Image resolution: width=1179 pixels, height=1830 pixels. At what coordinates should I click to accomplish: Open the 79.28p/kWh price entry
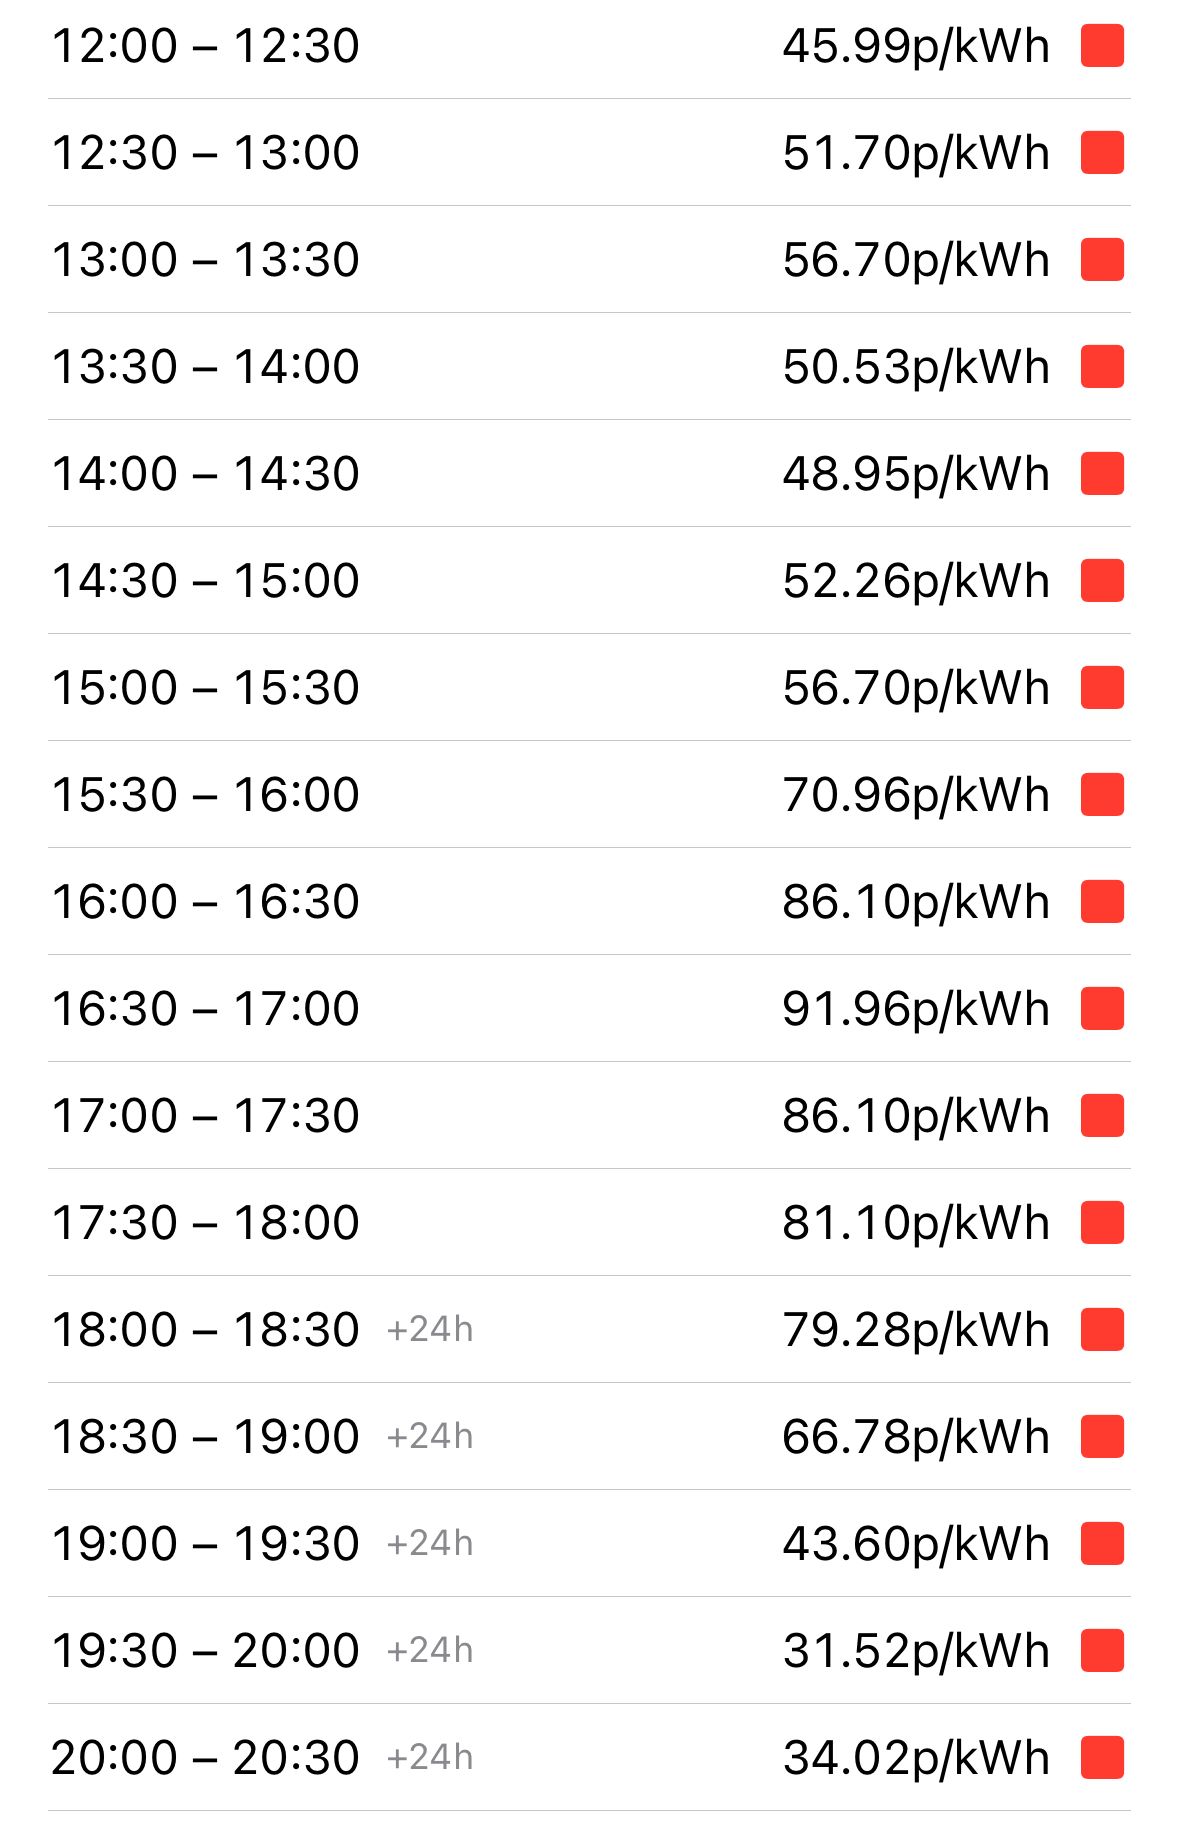[916, 1331]
